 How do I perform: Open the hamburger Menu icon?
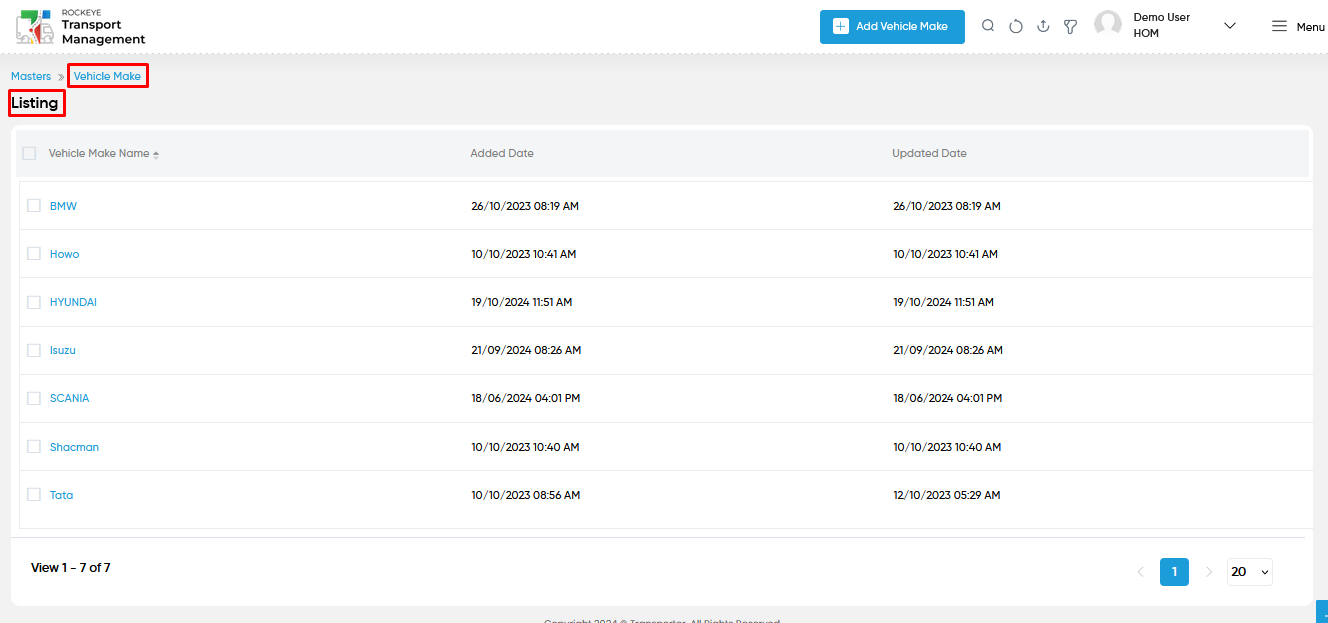coord(1279,26)
